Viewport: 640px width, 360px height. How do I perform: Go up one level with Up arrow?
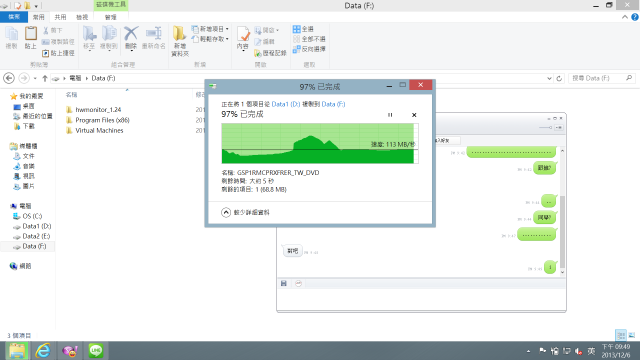pos(45,78)
